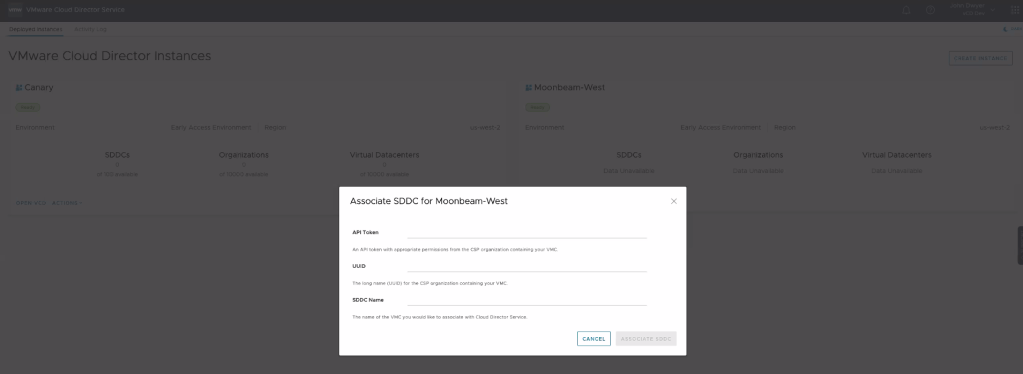The image size is (1023, 374).
Task: Expand the Actions dropdown for Canary
Action: (x=67, y=203)
